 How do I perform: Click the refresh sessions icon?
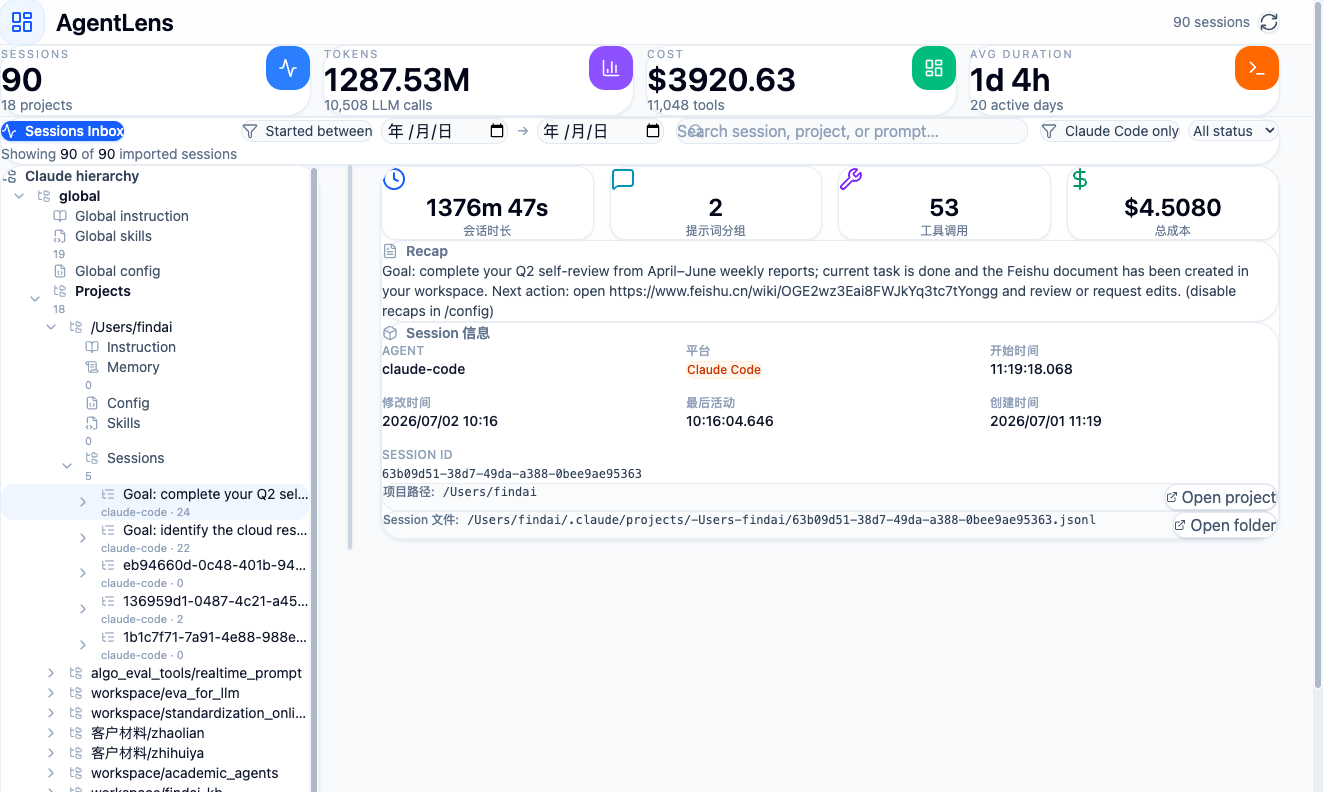click(x=1269, y=22)
